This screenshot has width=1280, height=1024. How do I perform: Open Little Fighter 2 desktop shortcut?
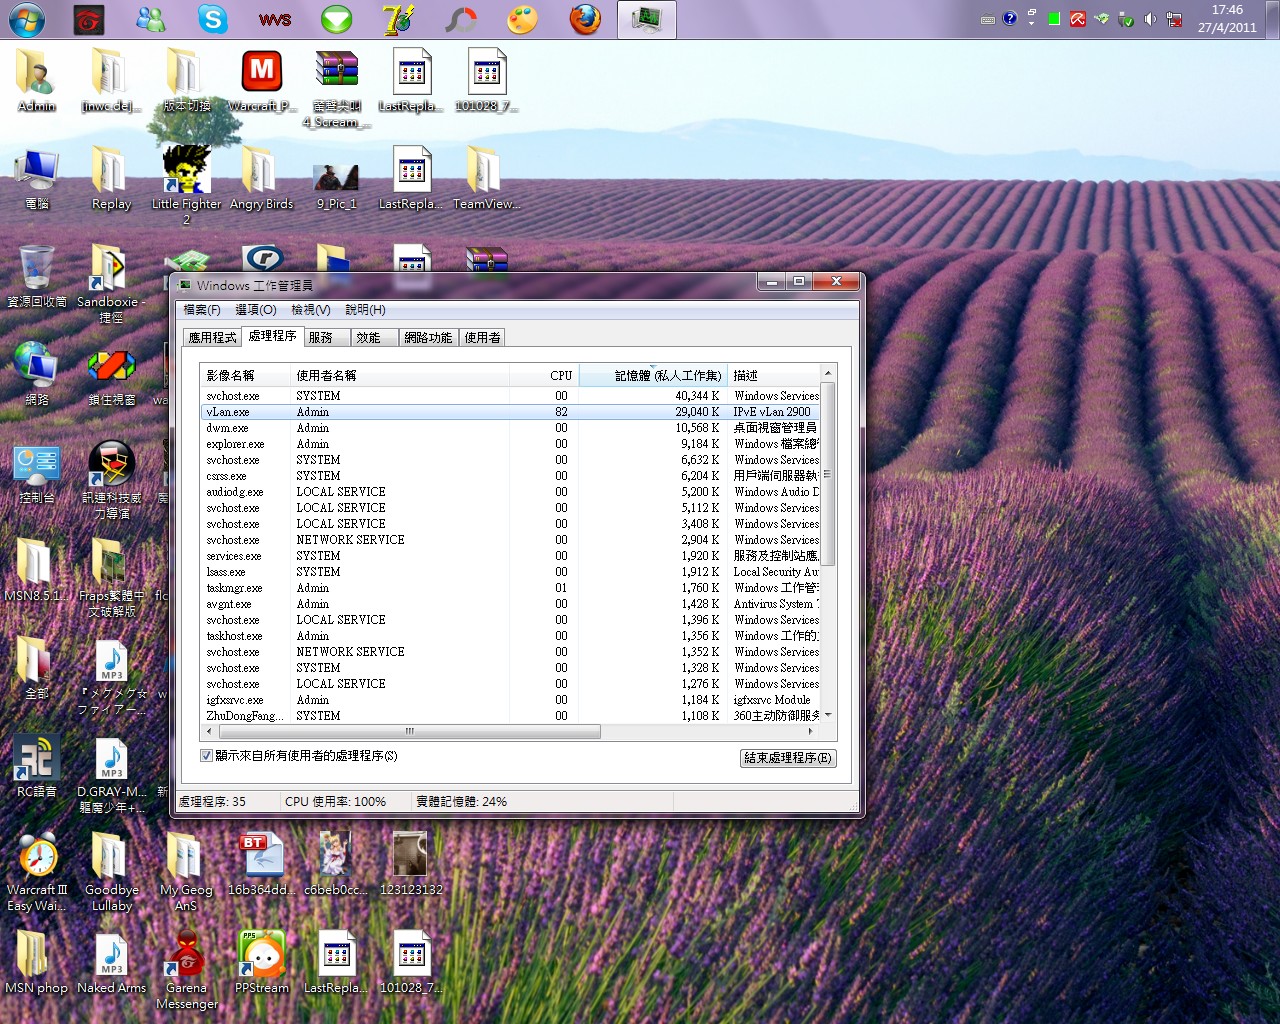[186, 172]
